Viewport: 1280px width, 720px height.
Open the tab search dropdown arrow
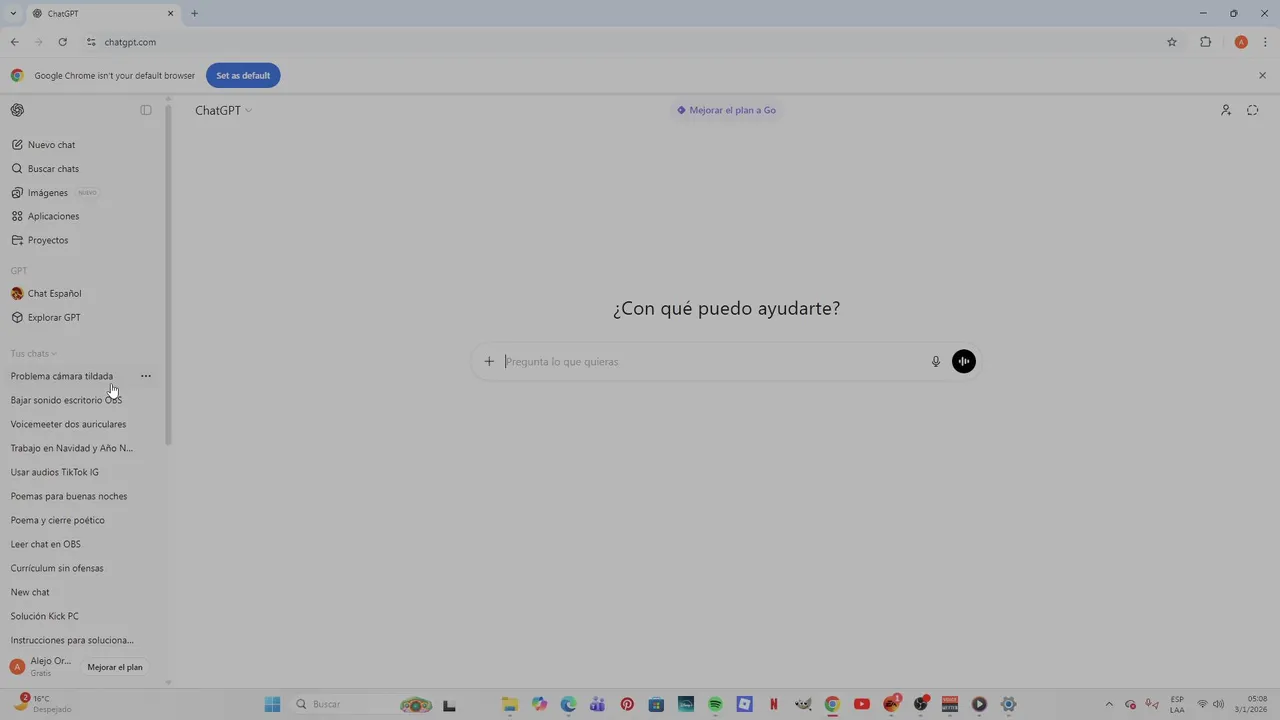(x=13, y=14)
